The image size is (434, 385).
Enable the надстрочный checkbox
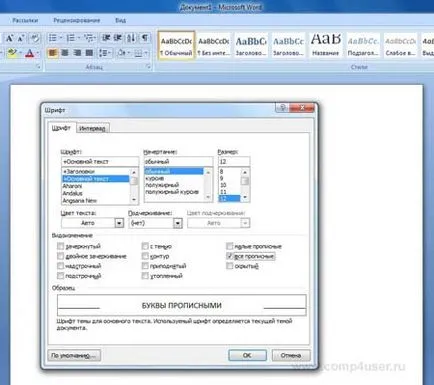click(x=60, y=266)
